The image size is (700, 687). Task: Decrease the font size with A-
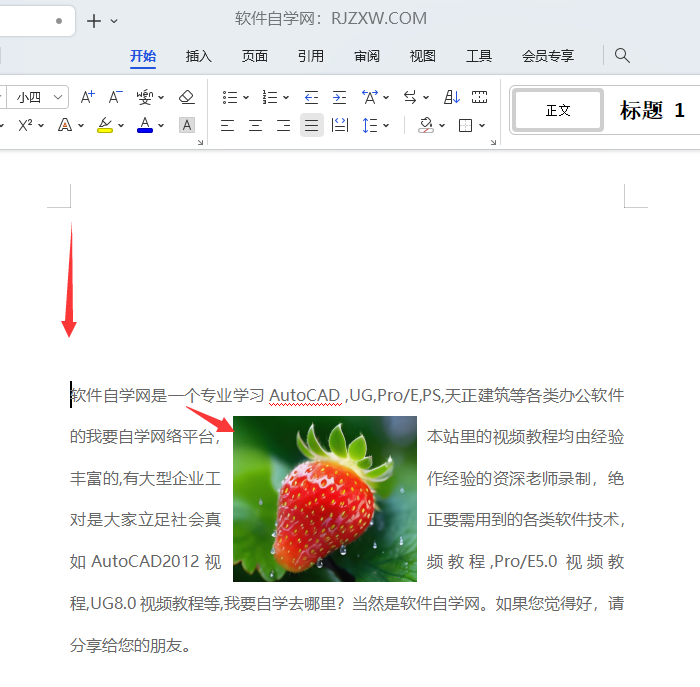115,97
